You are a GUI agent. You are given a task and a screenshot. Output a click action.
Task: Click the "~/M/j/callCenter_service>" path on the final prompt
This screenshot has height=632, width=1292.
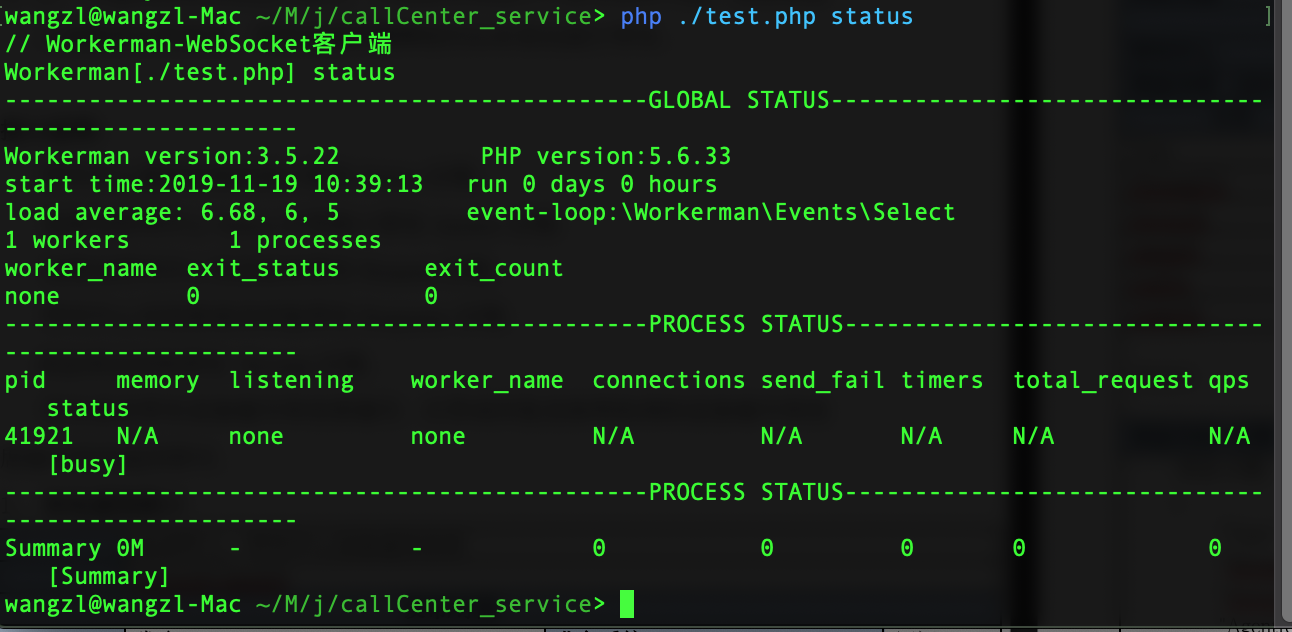pos(431,604)
